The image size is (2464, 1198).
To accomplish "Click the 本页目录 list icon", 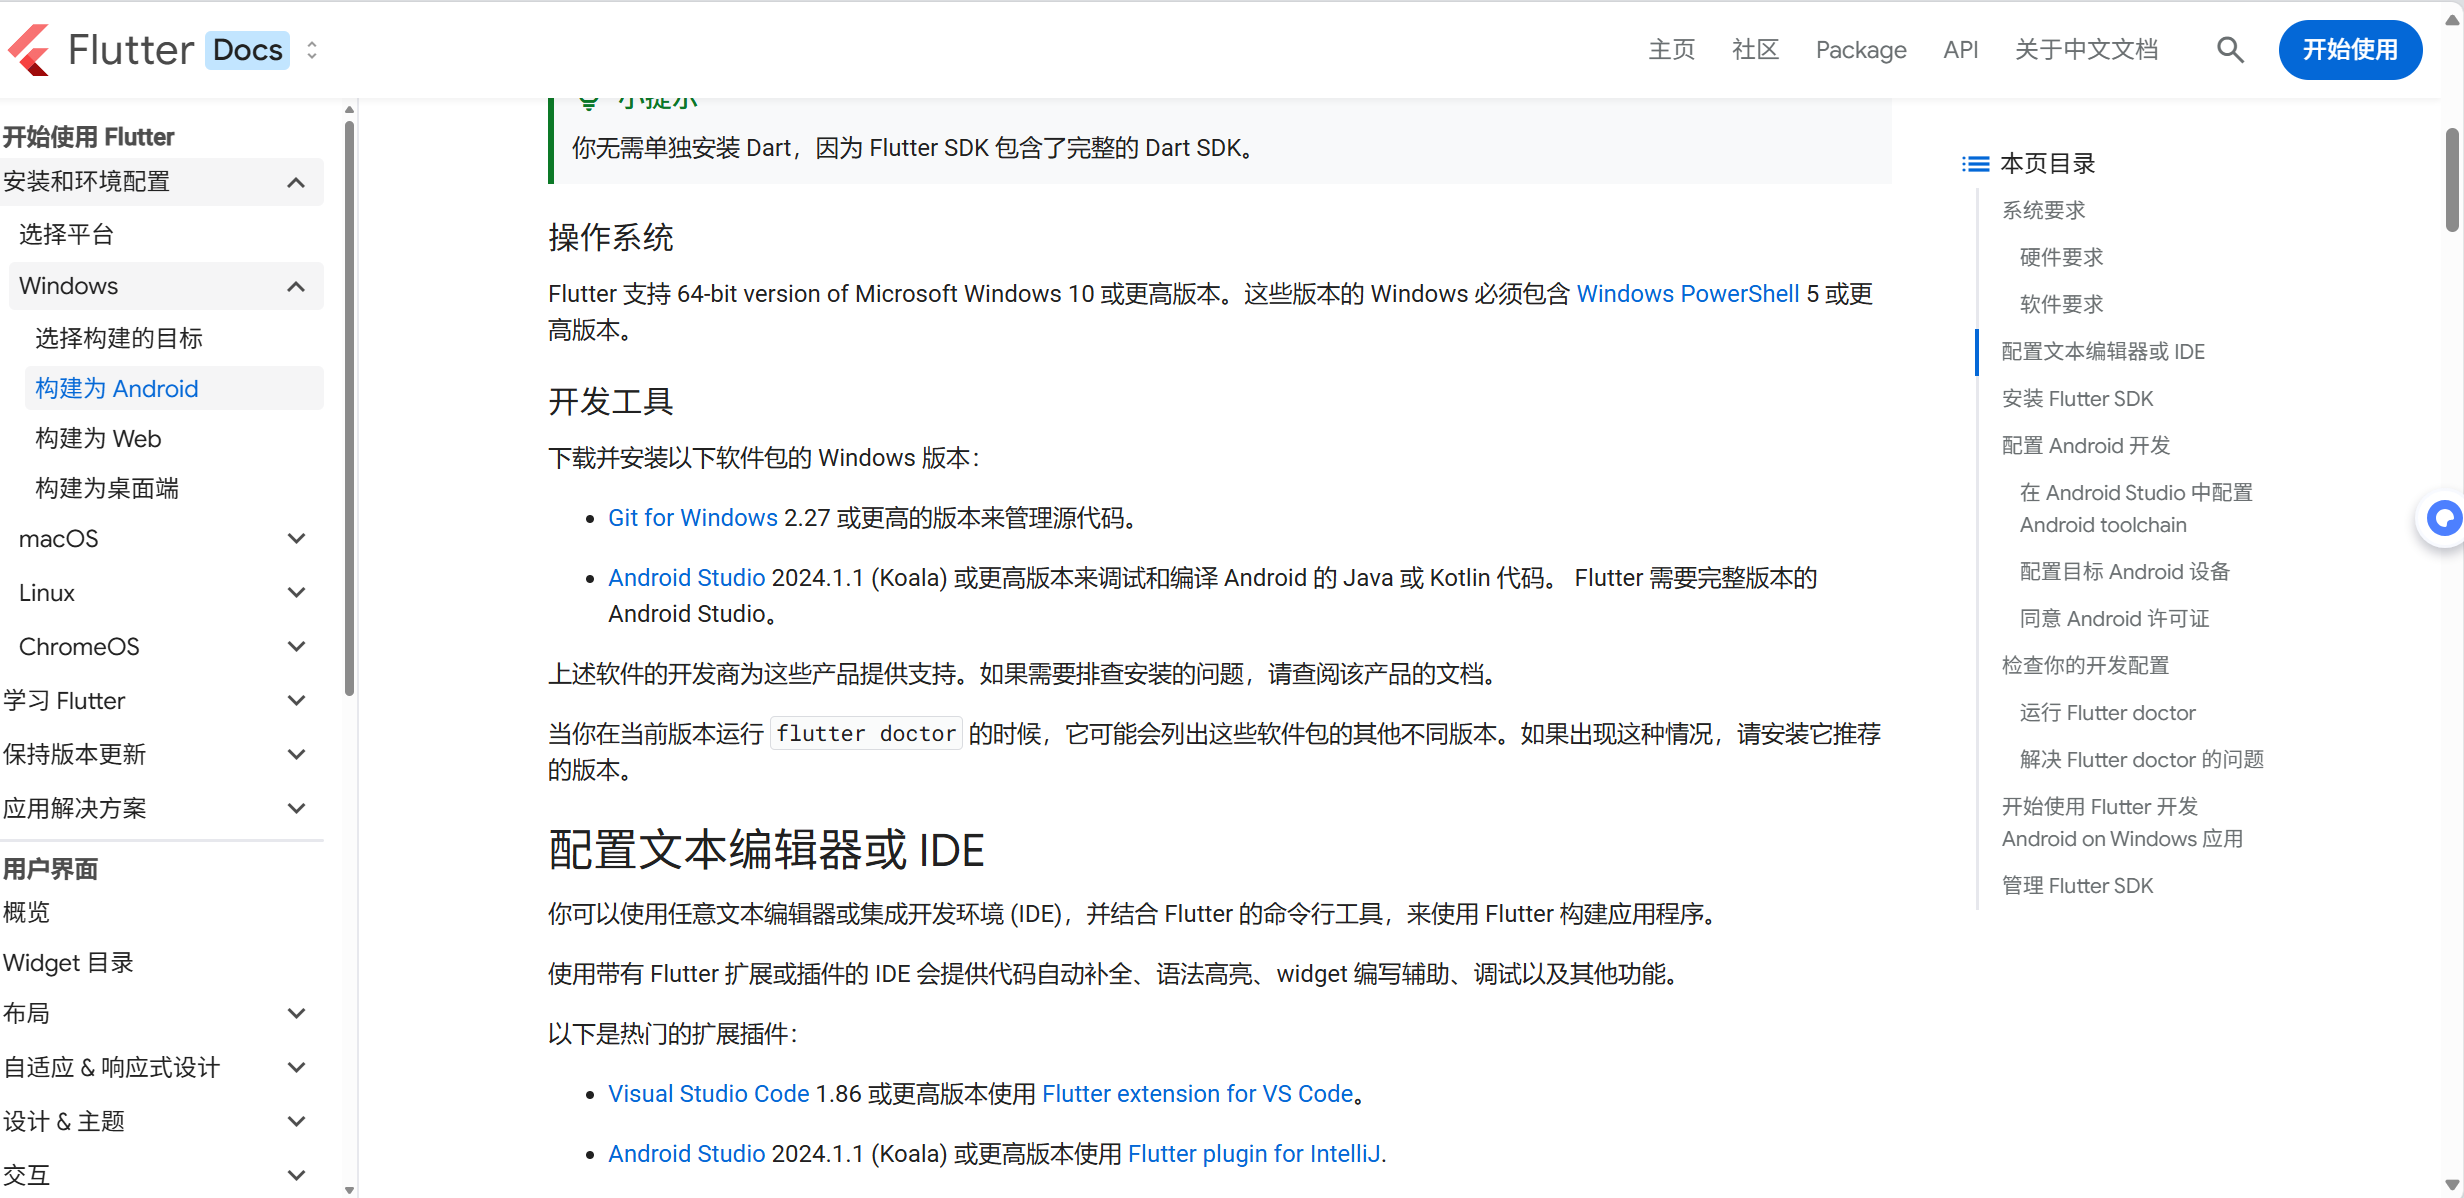I will coord(1975,164).
